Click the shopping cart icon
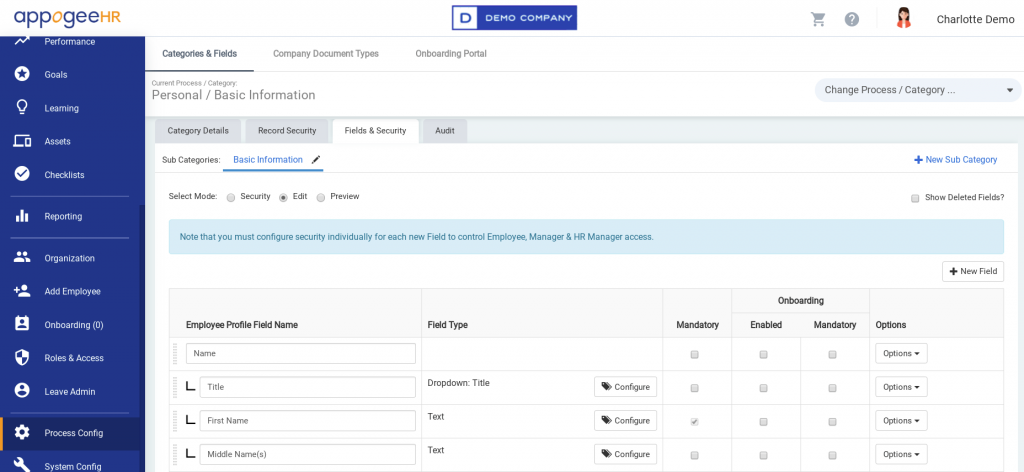1024x472 pixels. click(818, 19)
